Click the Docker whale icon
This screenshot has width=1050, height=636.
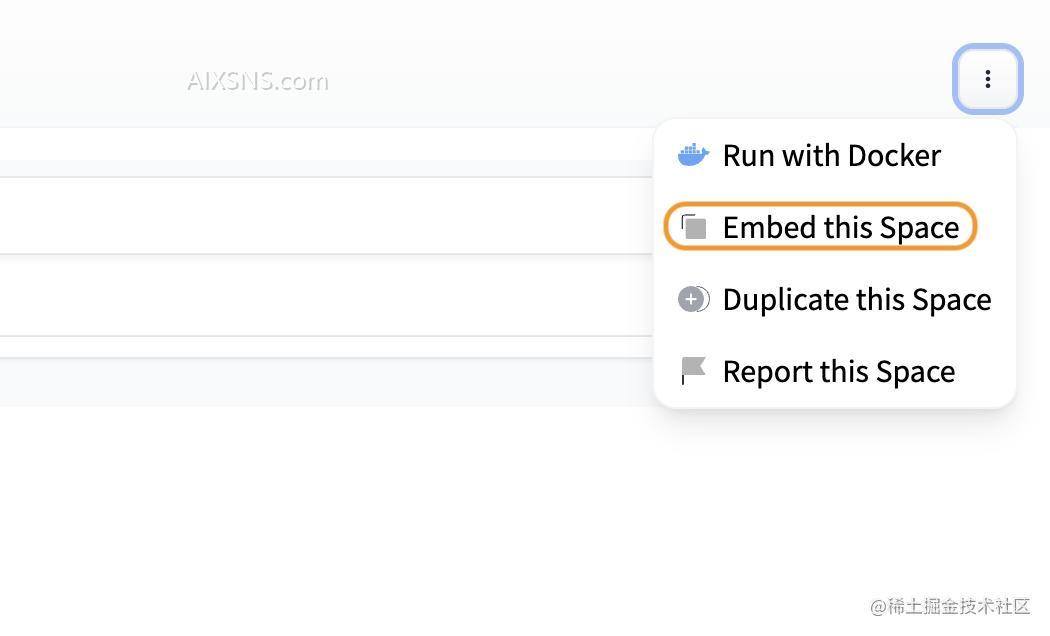pyautogui.click(x=693, y=155)
